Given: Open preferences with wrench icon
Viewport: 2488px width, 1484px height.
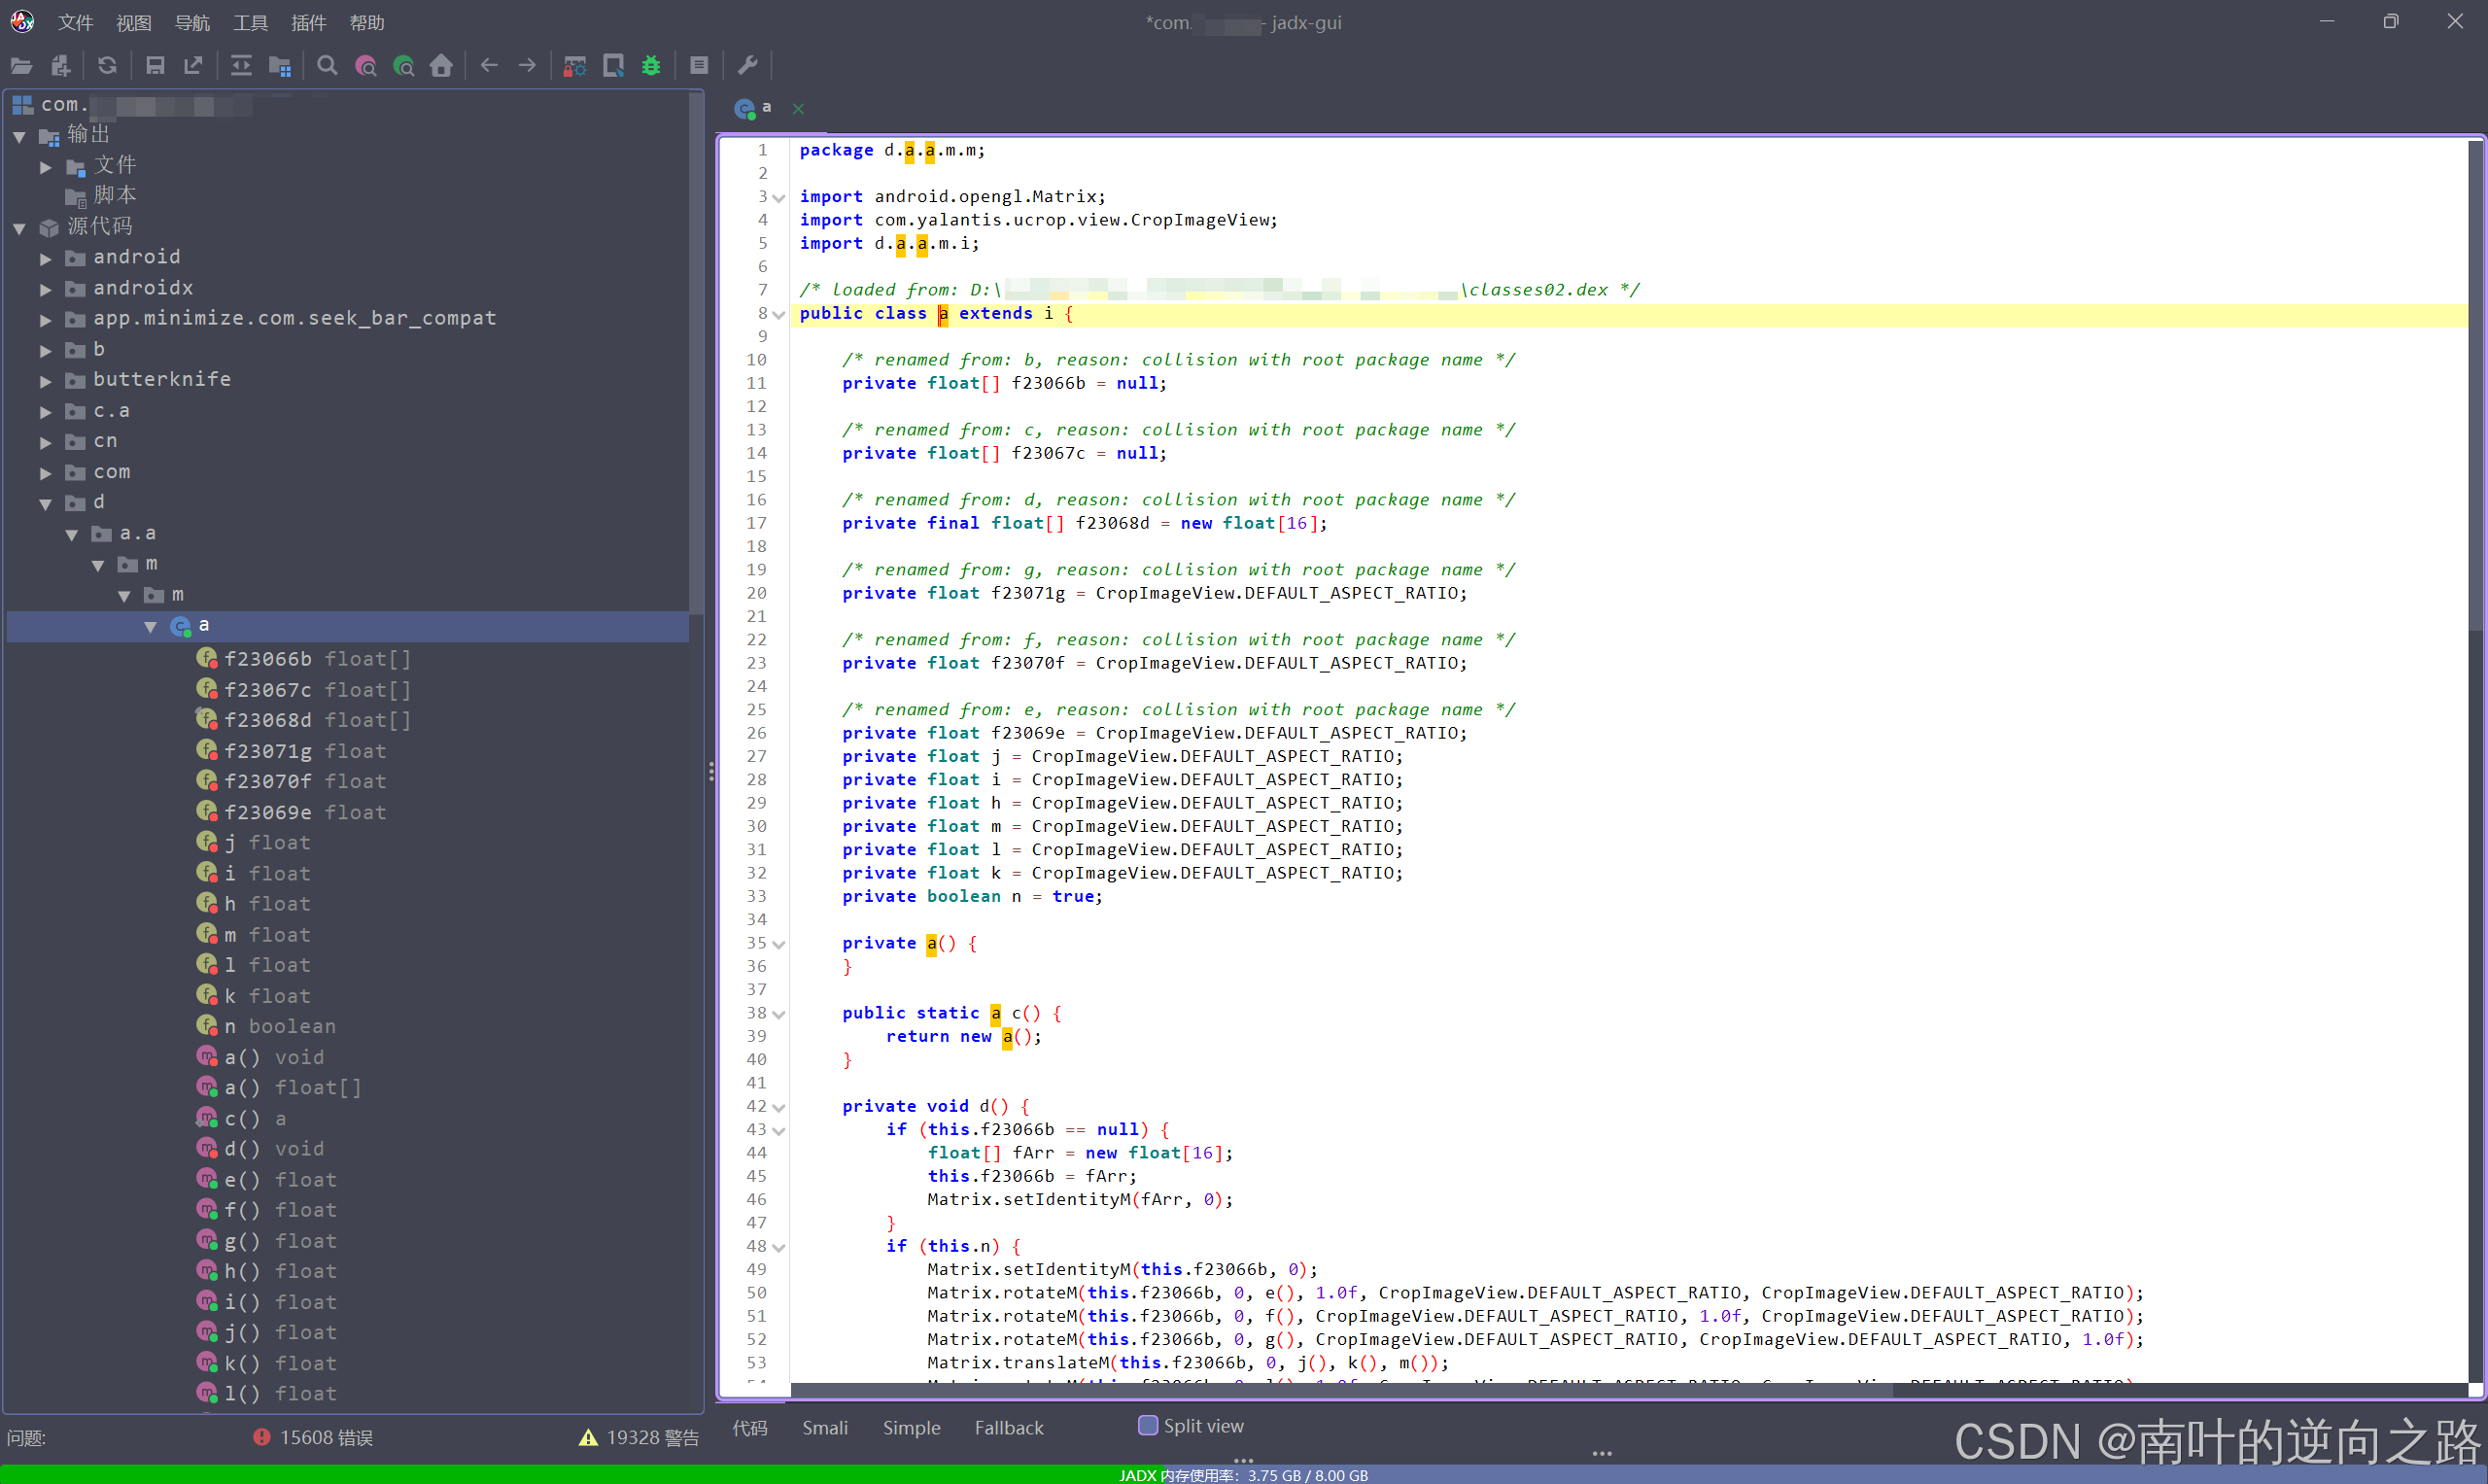Looking at the screenshot, I should pos(747,66).
